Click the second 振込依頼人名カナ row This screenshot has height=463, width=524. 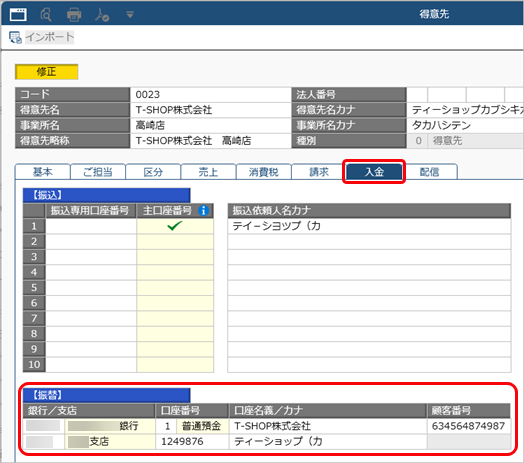point(369,241)
